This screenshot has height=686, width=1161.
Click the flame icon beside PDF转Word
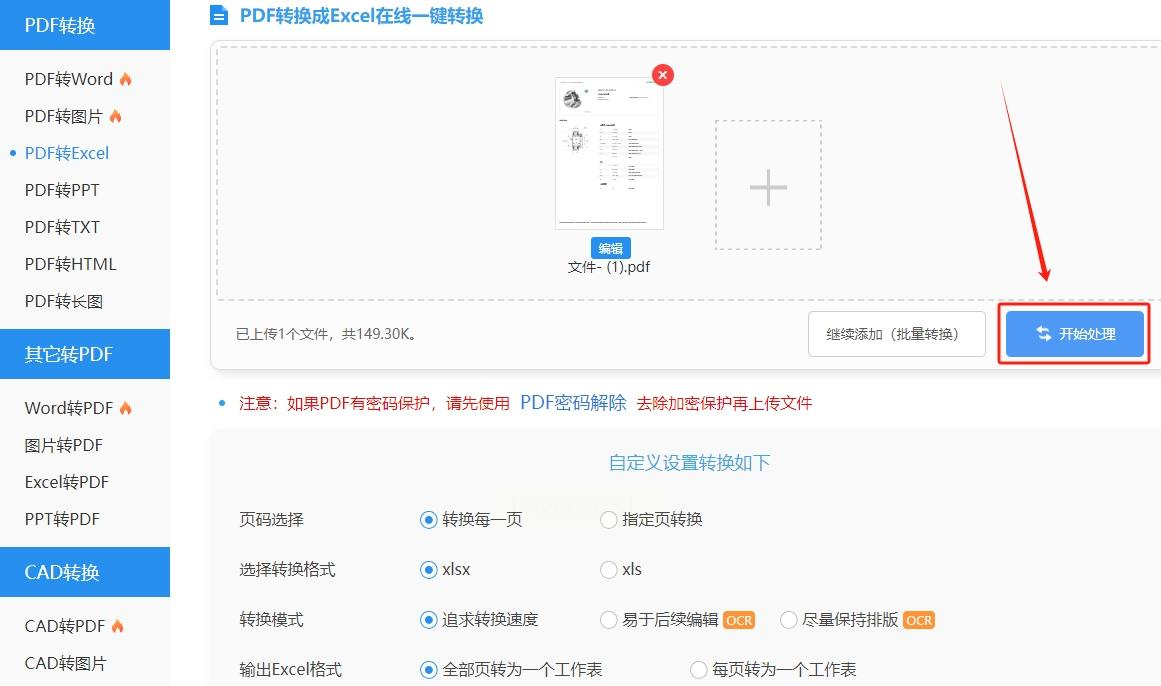[125, 79]
